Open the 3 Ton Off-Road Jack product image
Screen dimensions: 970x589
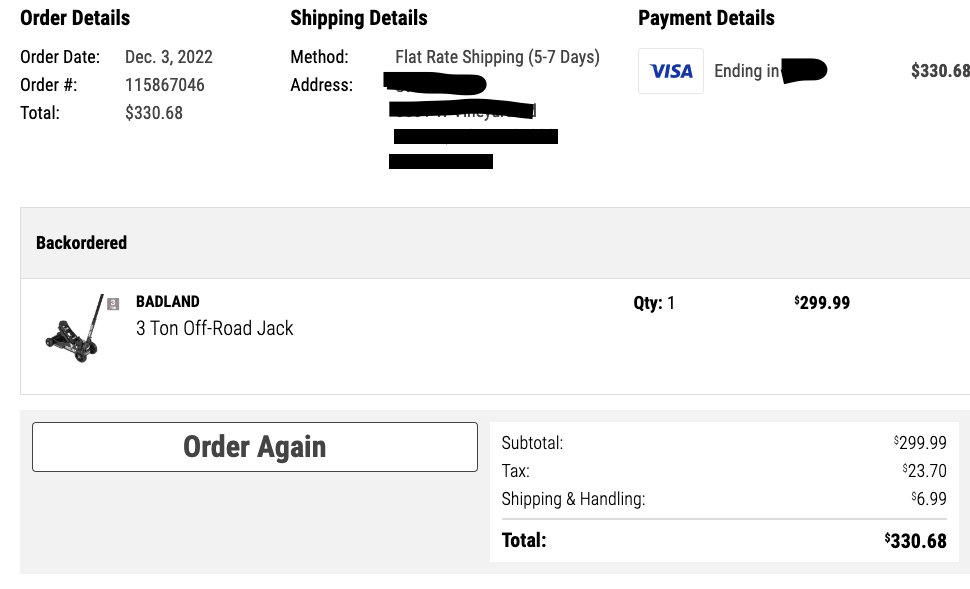(74, 328)
